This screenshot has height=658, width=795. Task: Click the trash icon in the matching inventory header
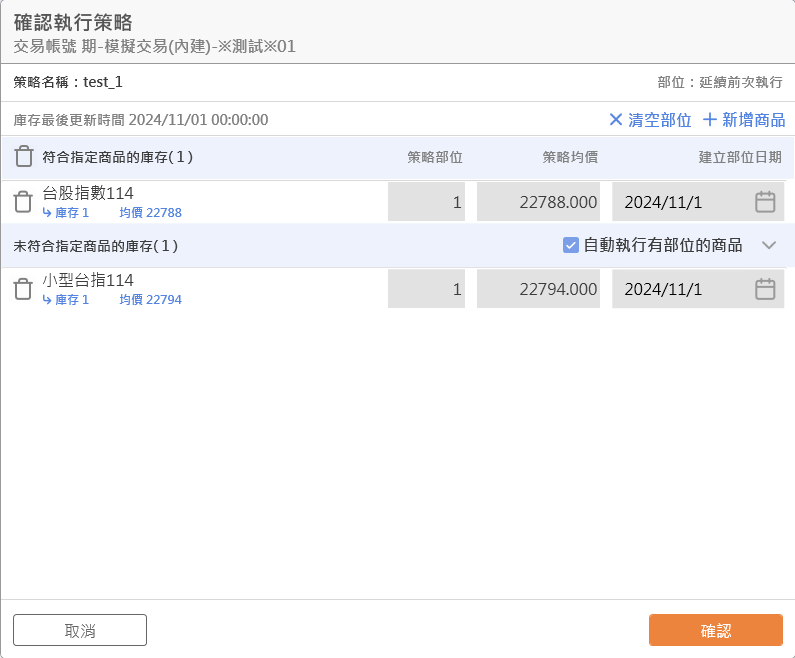coord(24,157)
